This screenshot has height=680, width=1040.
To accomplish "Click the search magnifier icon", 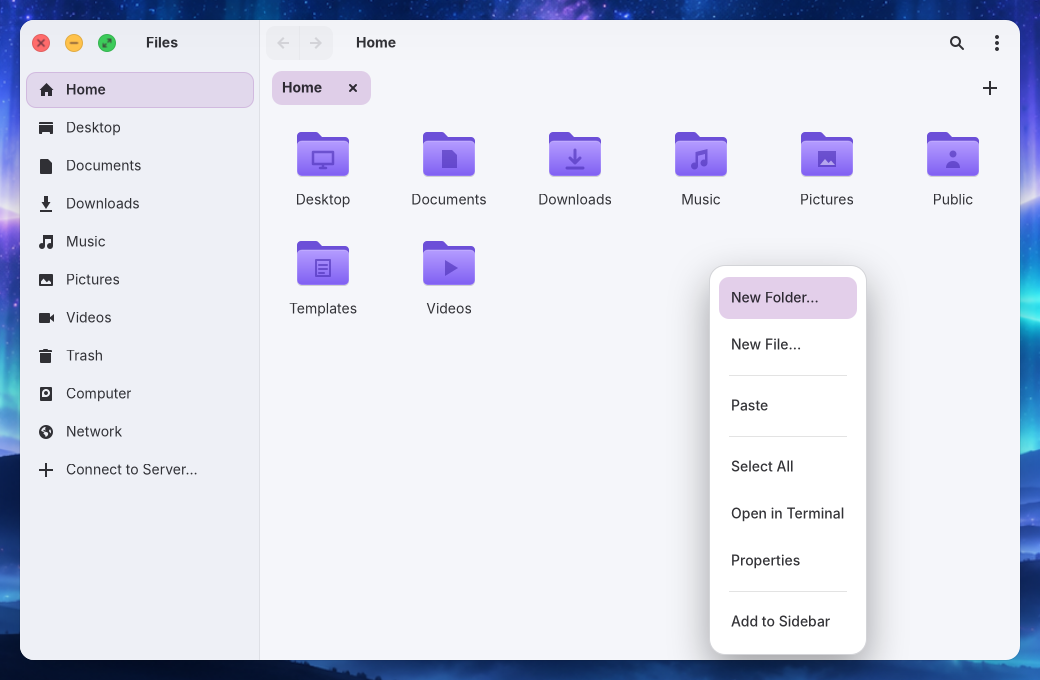I will point(956,43).
